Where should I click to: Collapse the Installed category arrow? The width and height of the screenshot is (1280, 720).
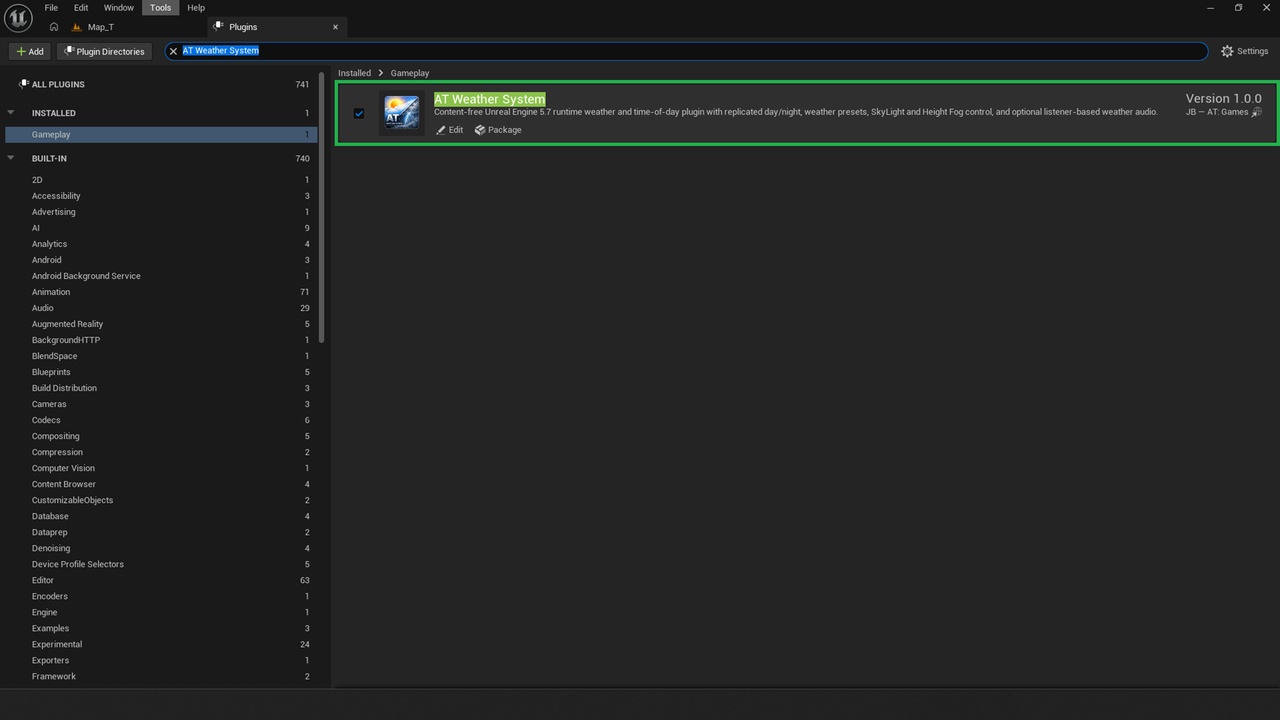[x=11, y=113]
